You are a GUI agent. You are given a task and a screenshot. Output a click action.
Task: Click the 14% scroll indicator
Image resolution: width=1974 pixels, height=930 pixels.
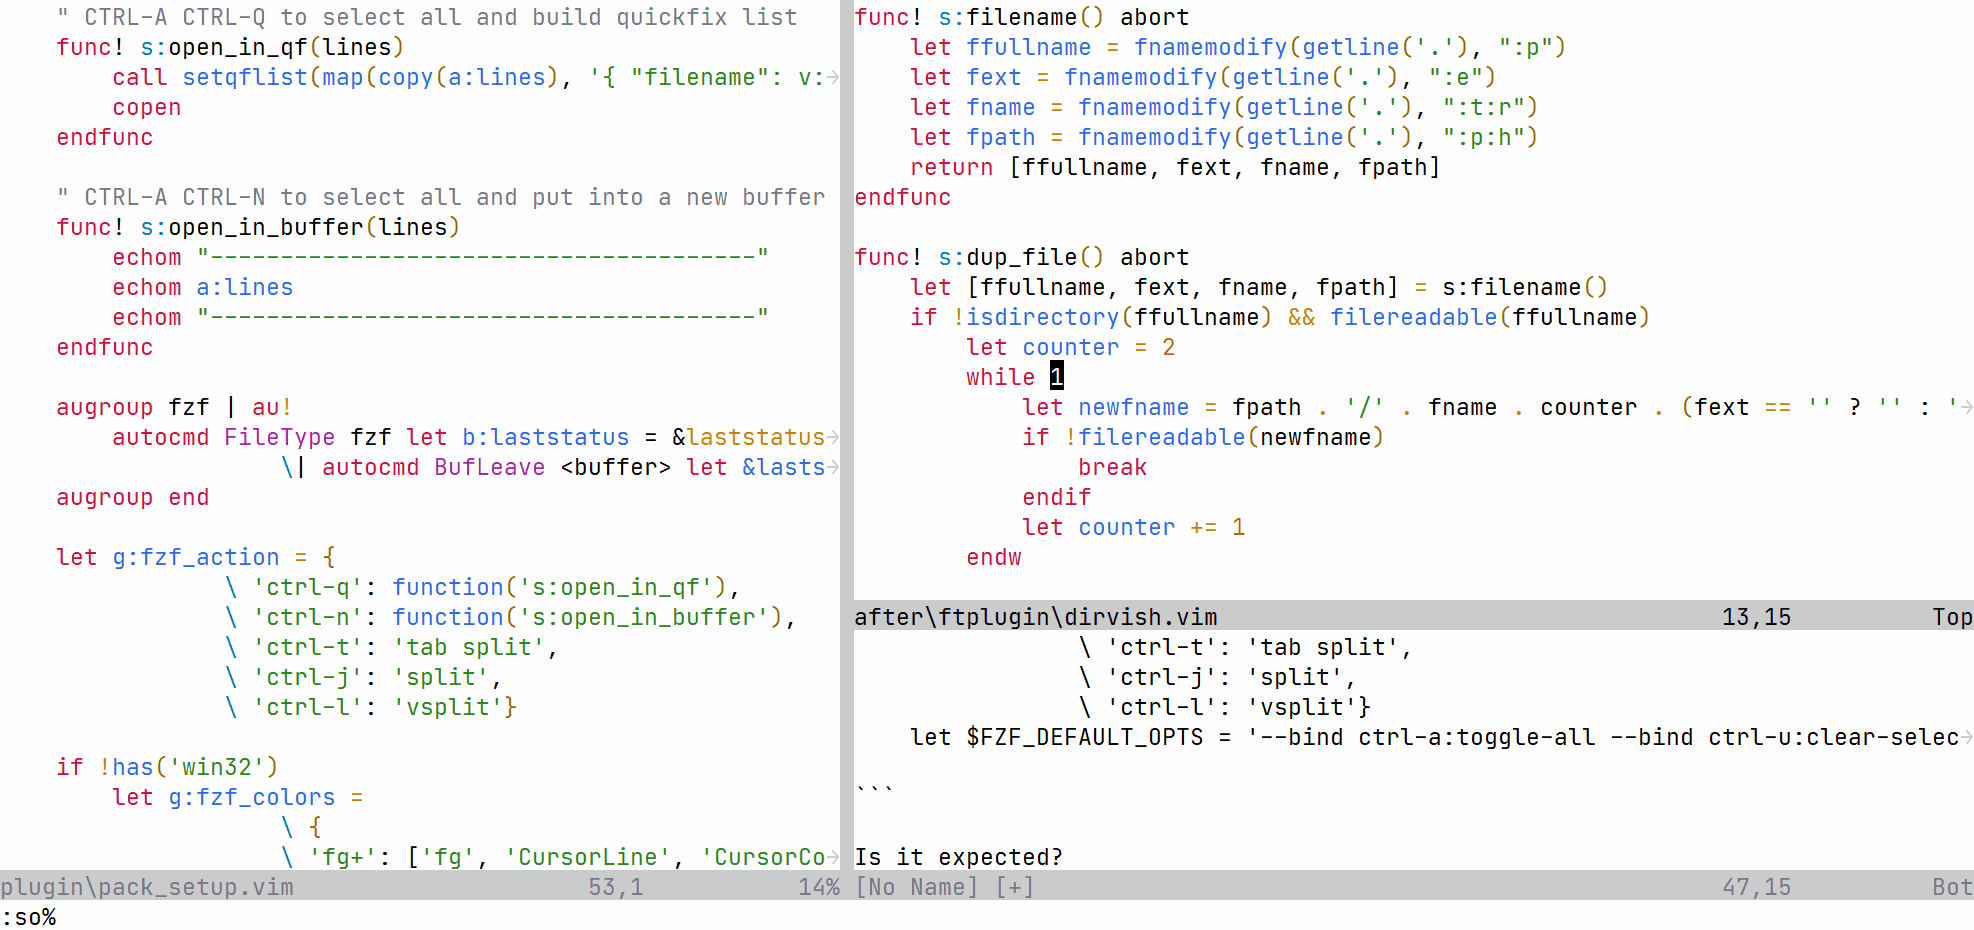(819, 887)
